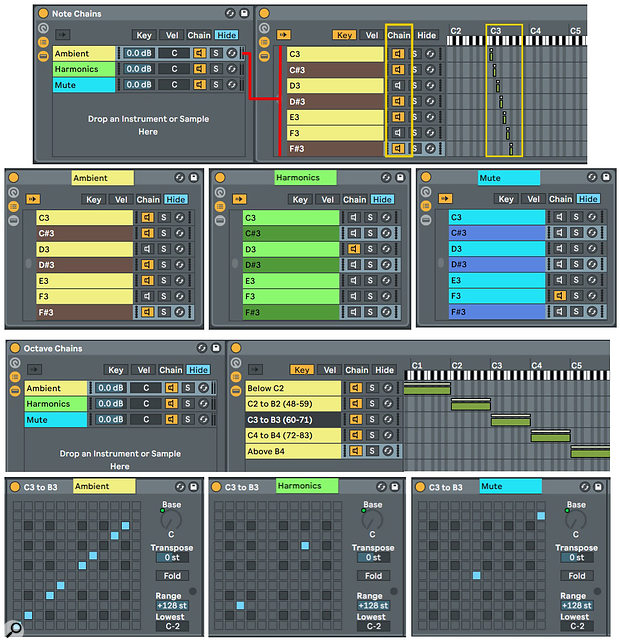Deactivate the D3 chain in Harmonics rack

(x=354, y=249)
